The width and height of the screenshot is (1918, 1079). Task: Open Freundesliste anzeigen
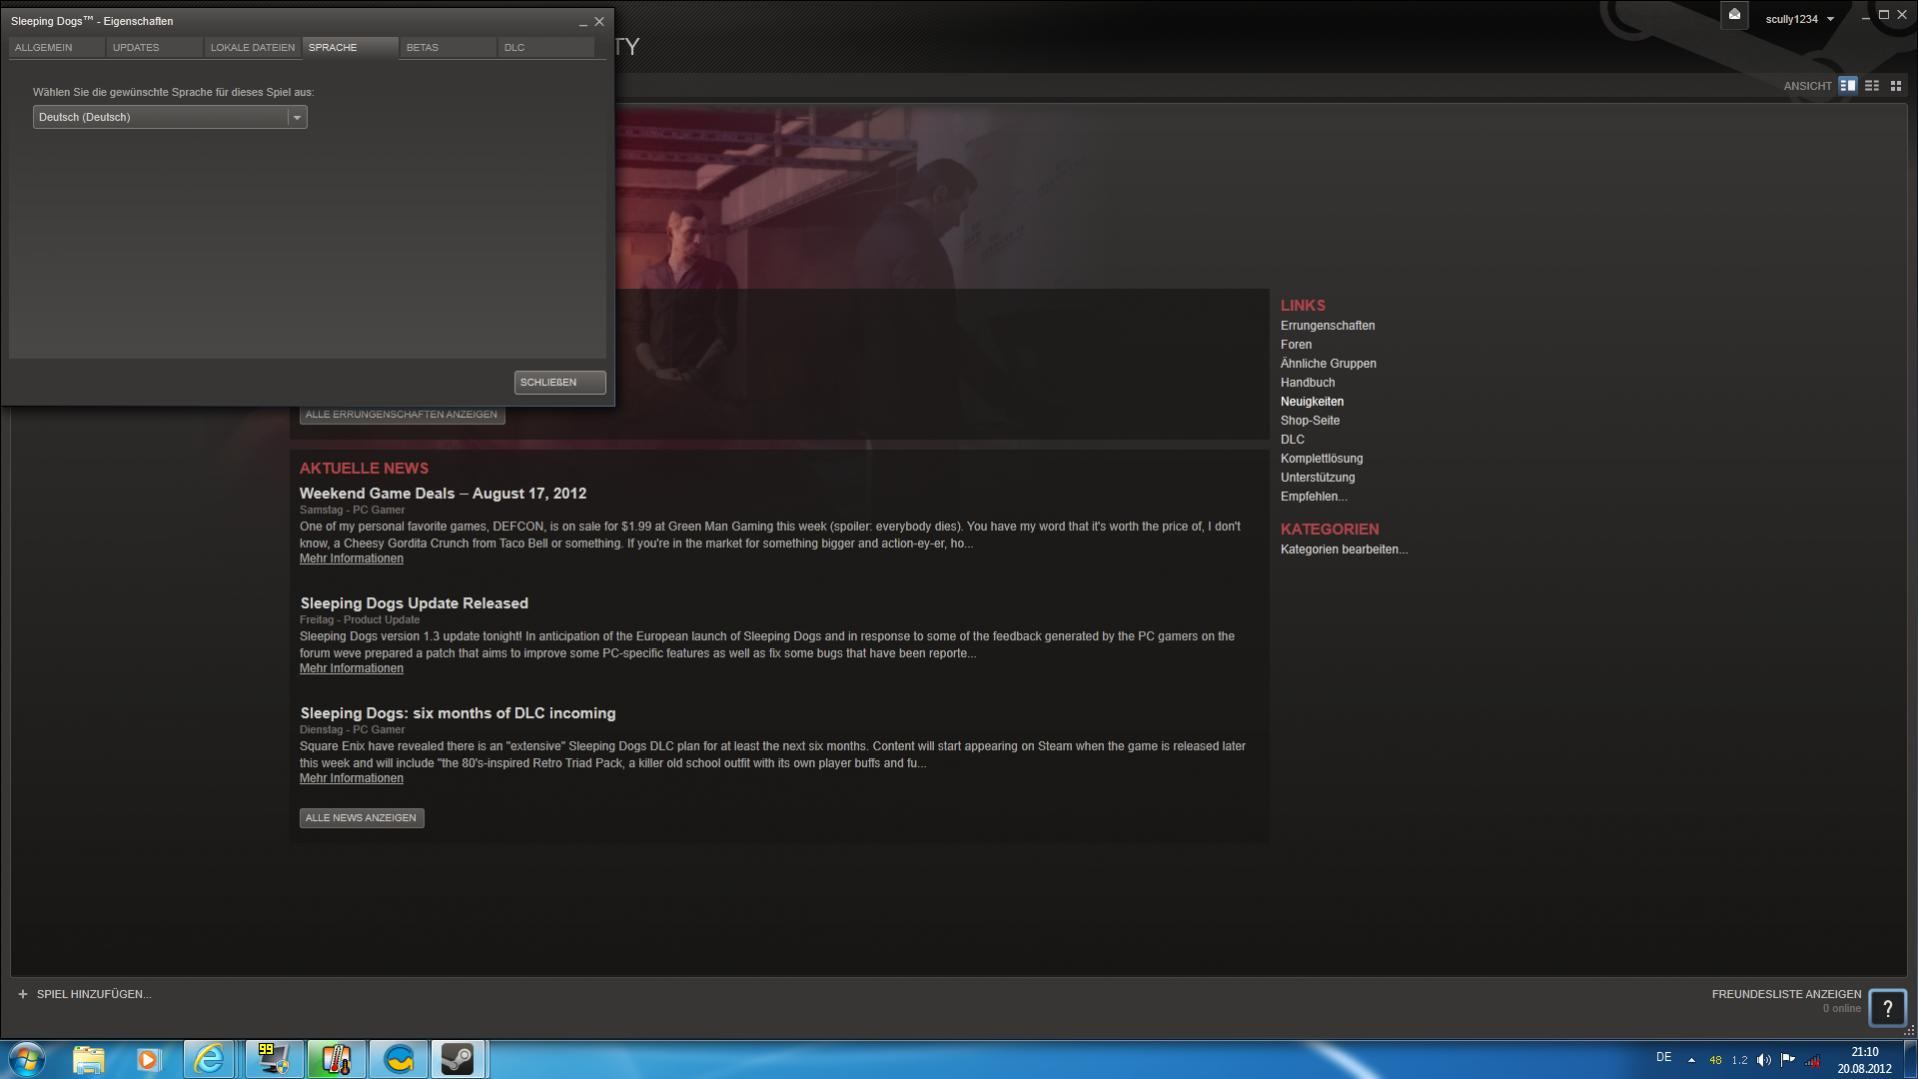(1786, 994)
